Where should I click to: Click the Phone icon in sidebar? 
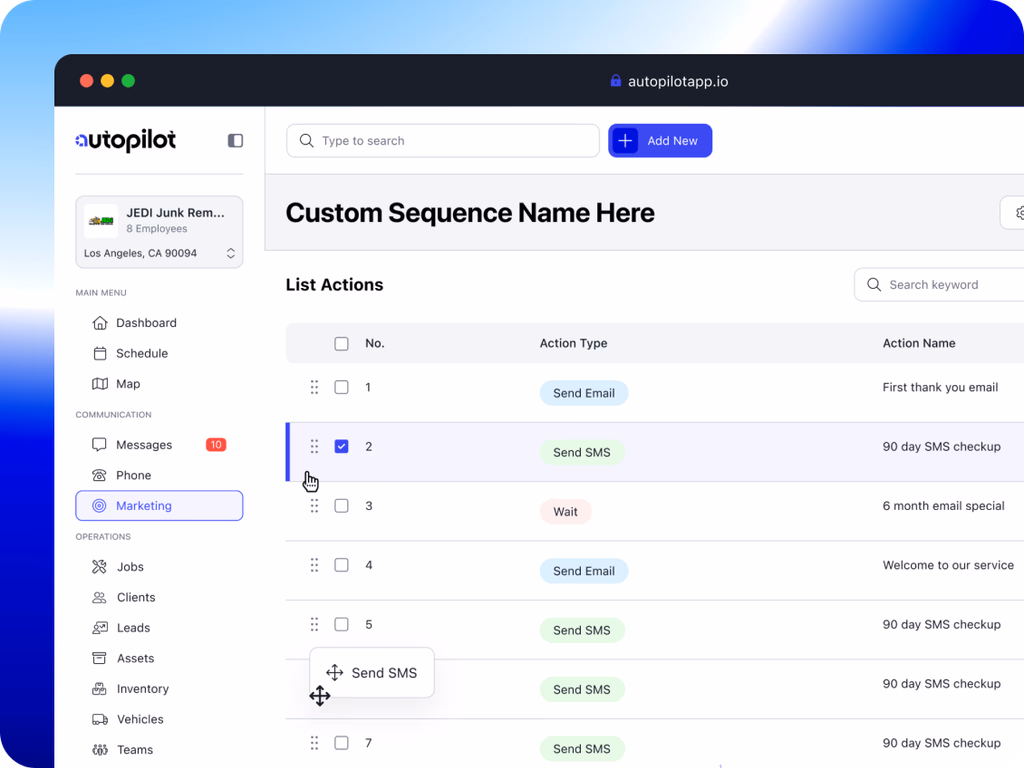[x=100, y=475]
